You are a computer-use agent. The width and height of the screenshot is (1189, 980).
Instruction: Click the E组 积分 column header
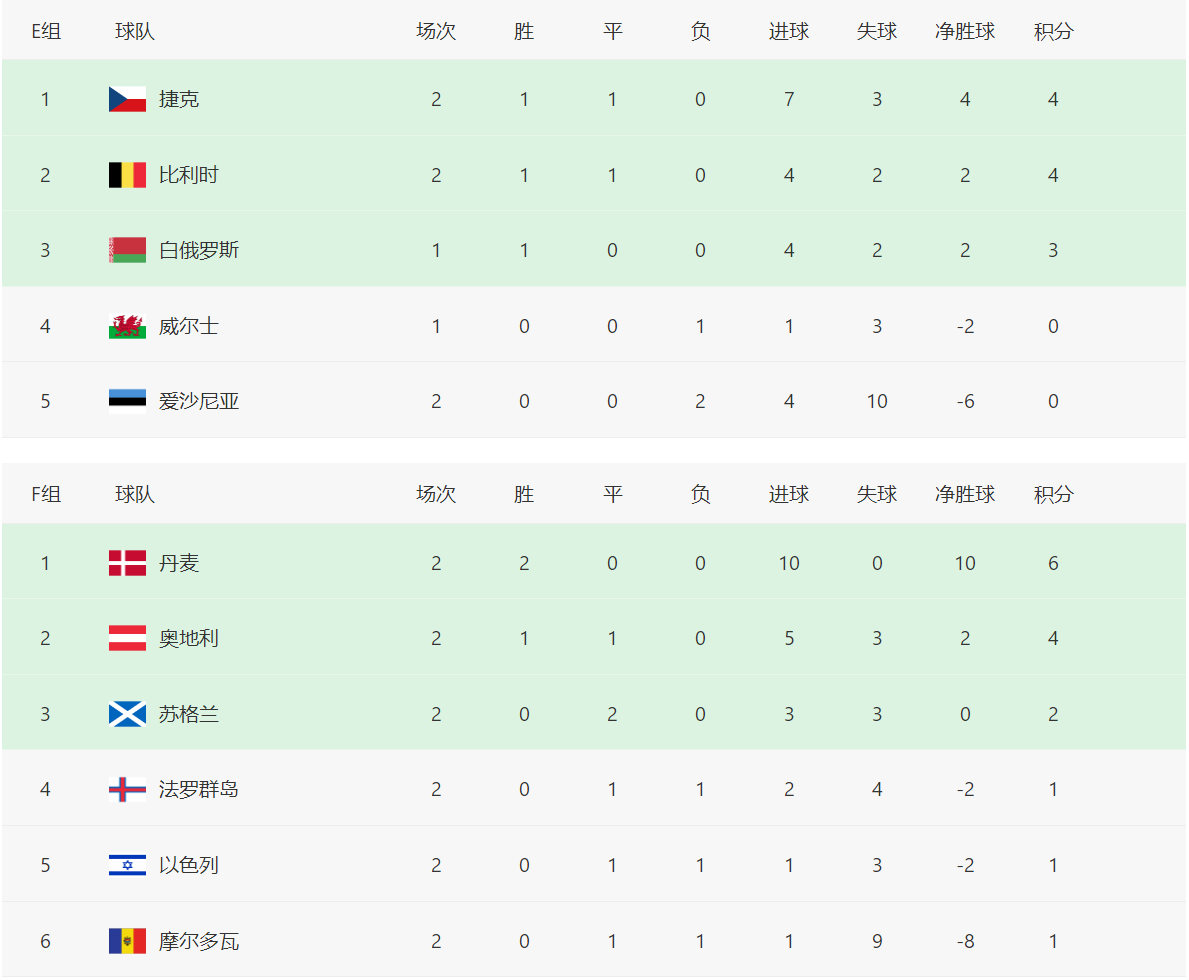[x=1053, y=31]
